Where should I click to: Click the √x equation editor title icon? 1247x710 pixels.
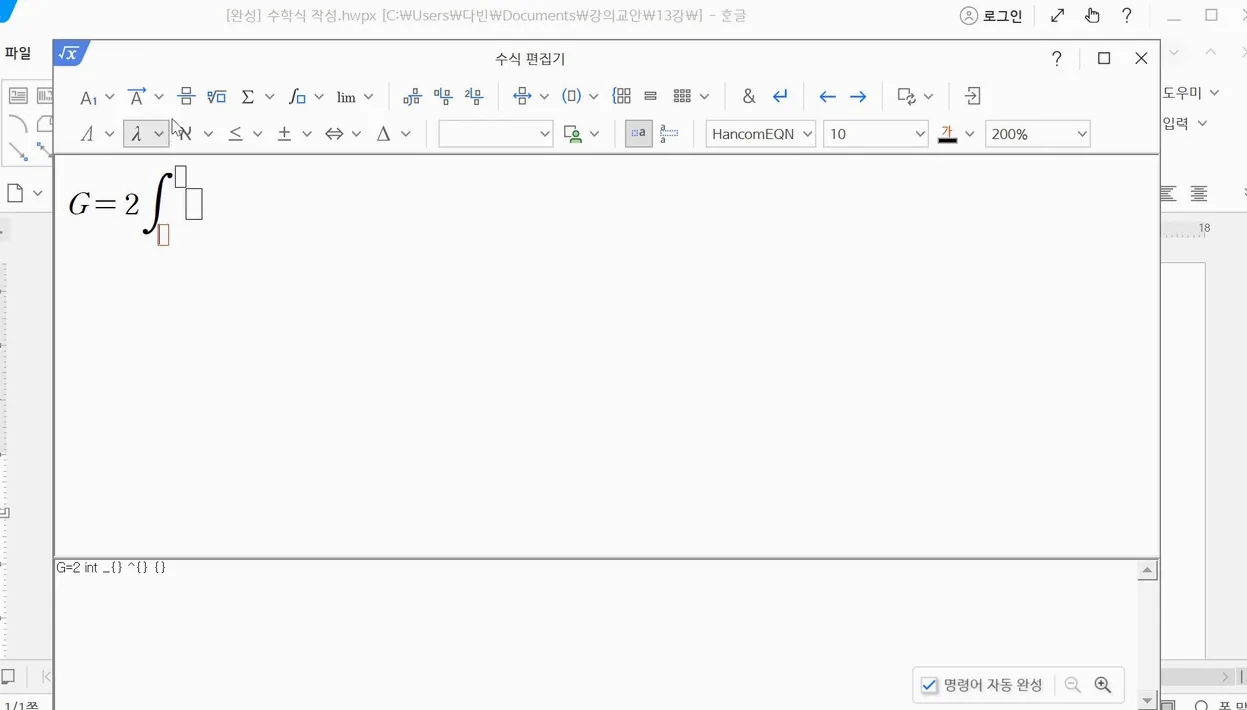[x=69, y=54]
